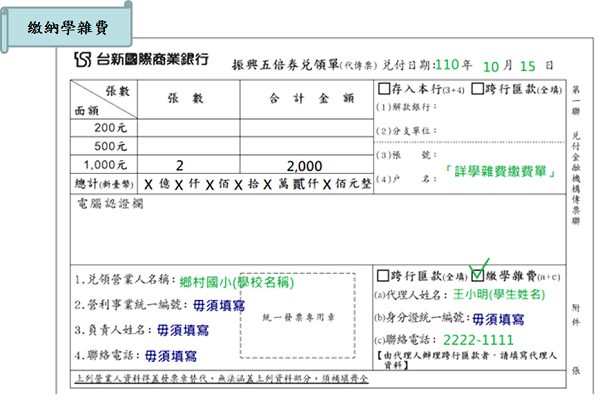
Task: Click inside the 電腦認證欄 area
Action: pyautogui.click(x=318, y=229)
